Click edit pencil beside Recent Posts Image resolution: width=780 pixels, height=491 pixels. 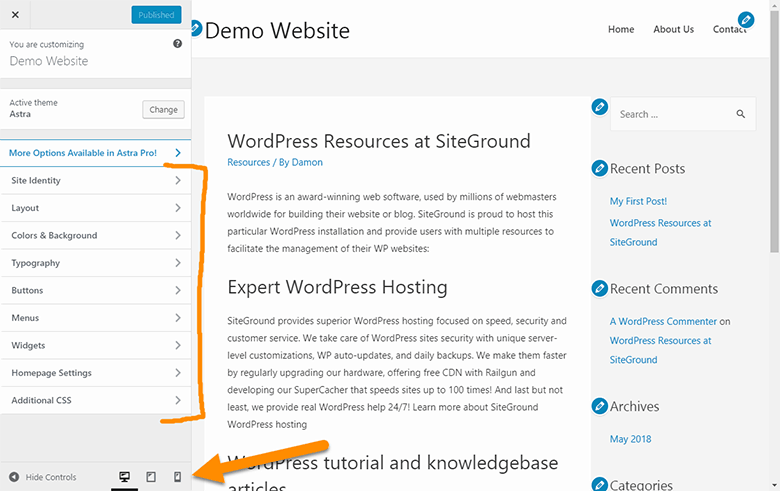[x=600, y=168]
